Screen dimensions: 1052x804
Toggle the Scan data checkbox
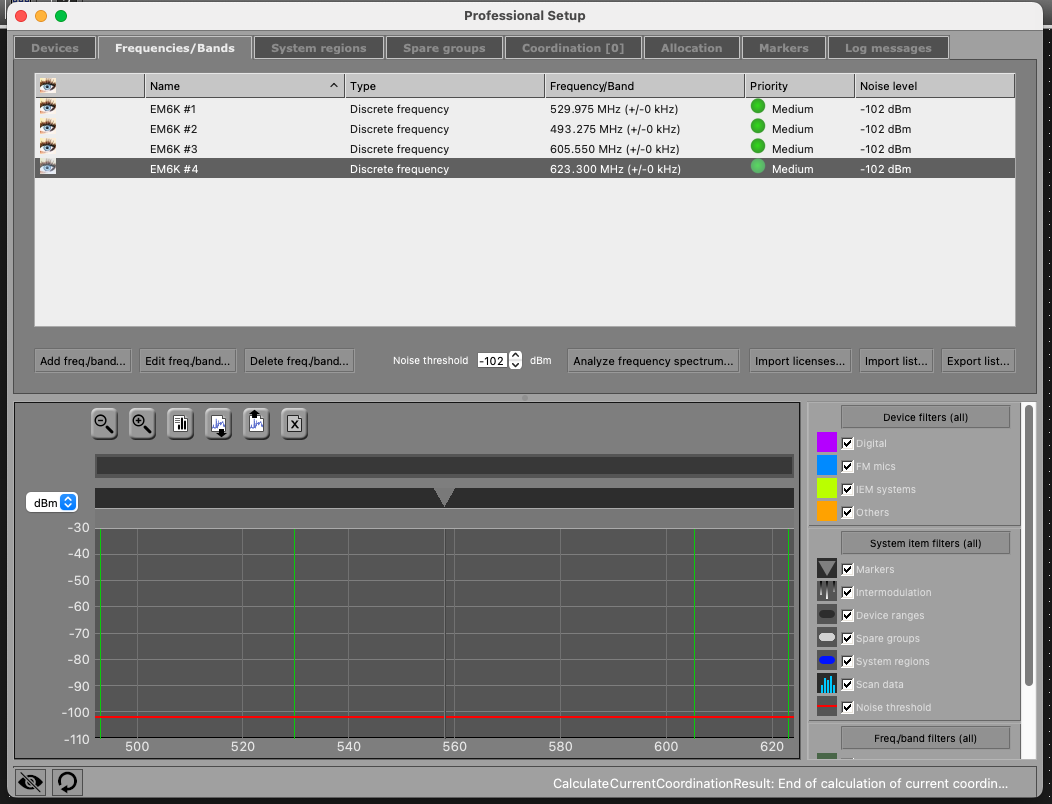tap(847, 684)
